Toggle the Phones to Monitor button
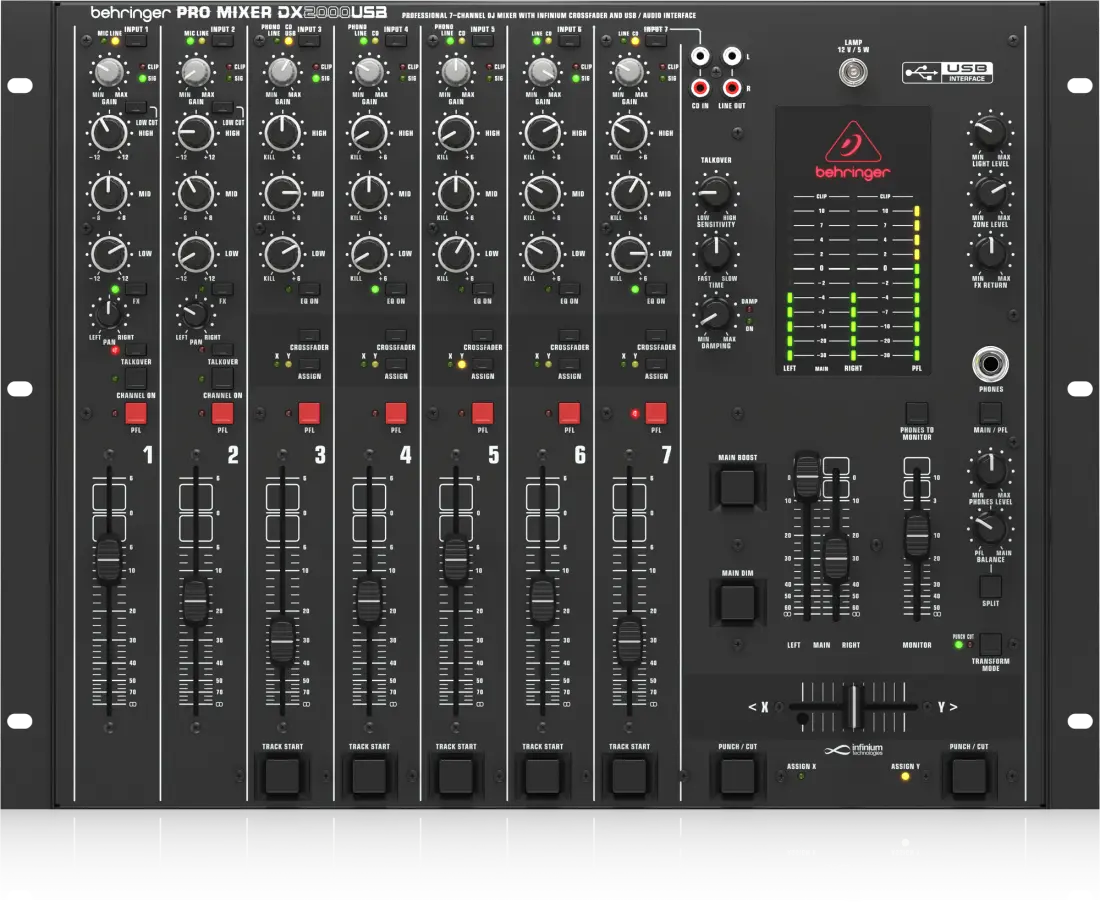The image size is (1100, 906). coord(917,413)
